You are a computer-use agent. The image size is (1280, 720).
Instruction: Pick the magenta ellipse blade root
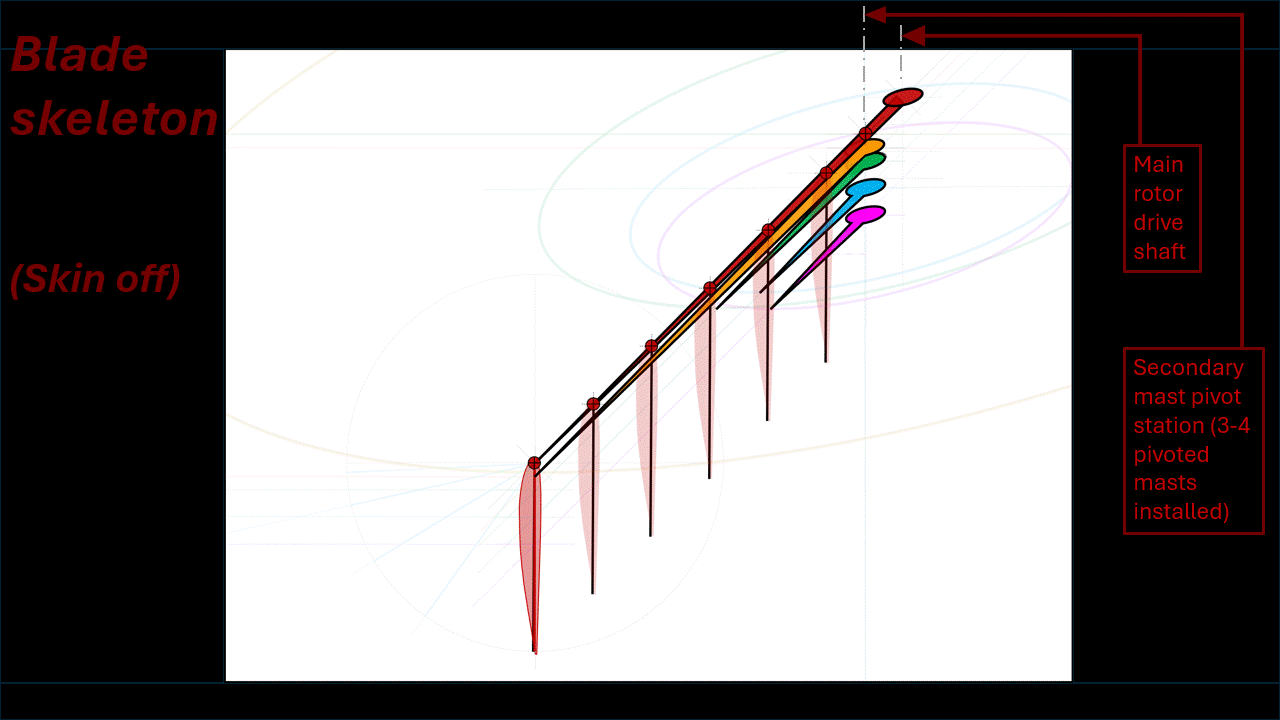[x=866, y=215]
